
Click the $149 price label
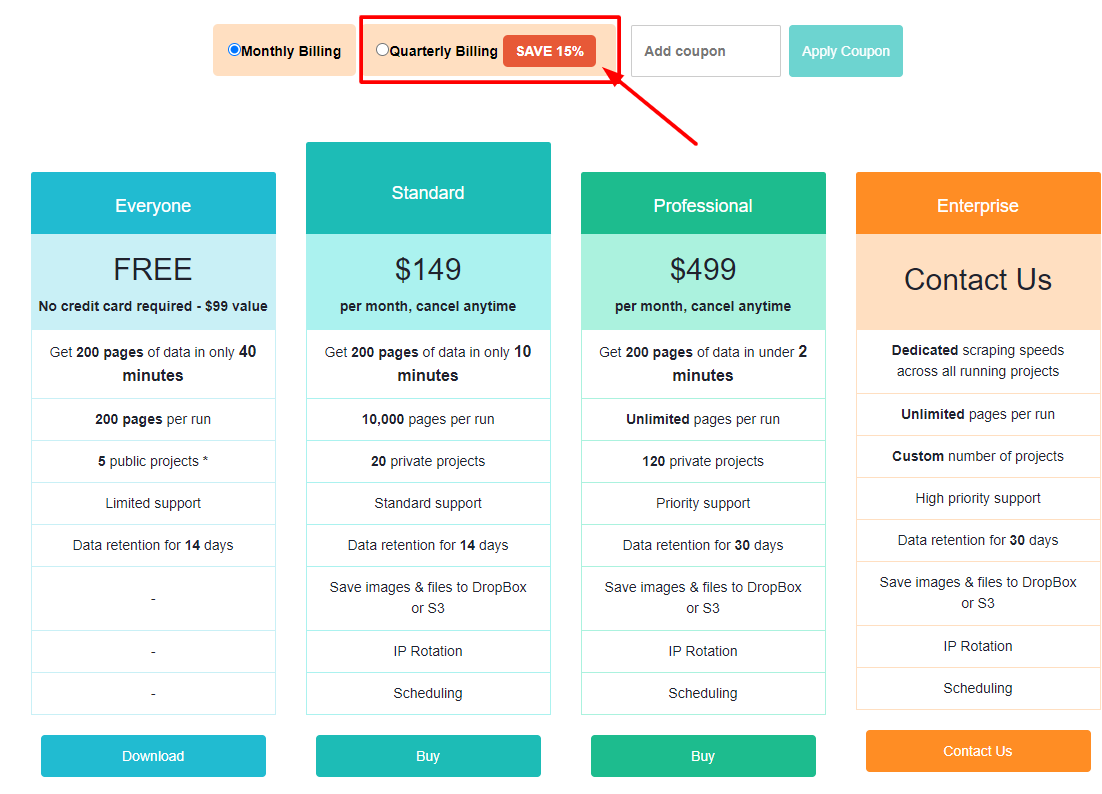[428, 270]
